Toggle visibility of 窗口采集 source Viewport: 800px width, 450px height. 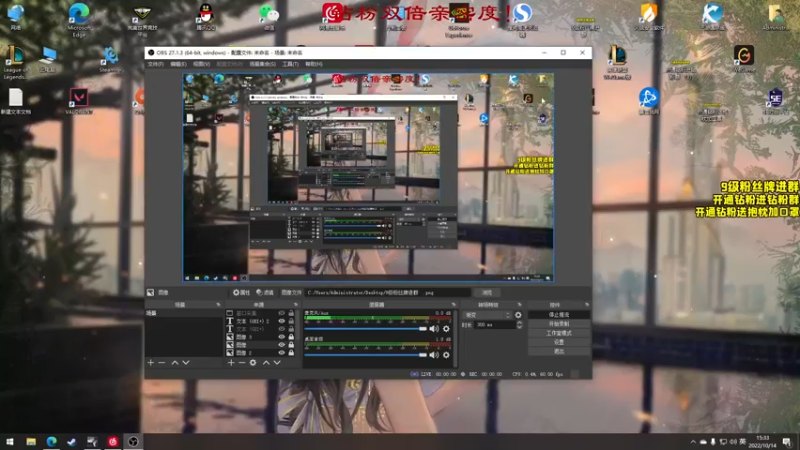[282, 313]
